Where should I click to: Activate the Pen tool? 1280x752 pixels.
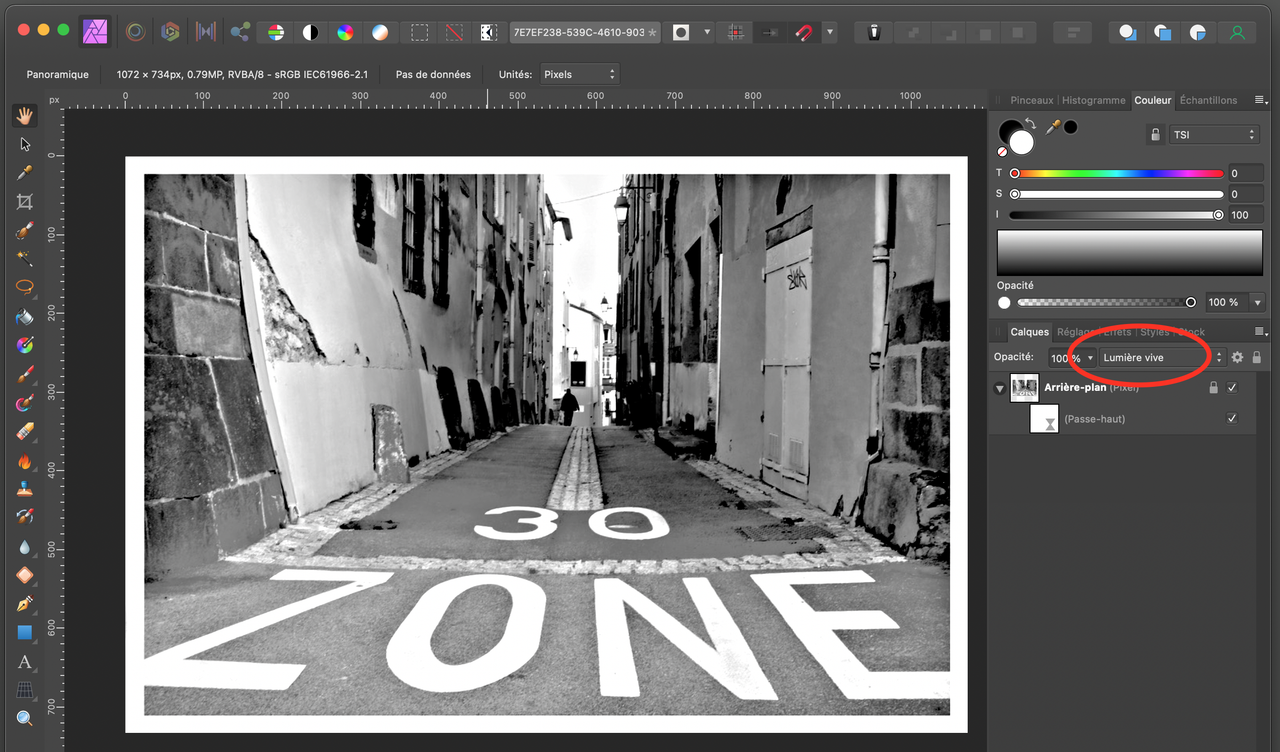point(25,604)
